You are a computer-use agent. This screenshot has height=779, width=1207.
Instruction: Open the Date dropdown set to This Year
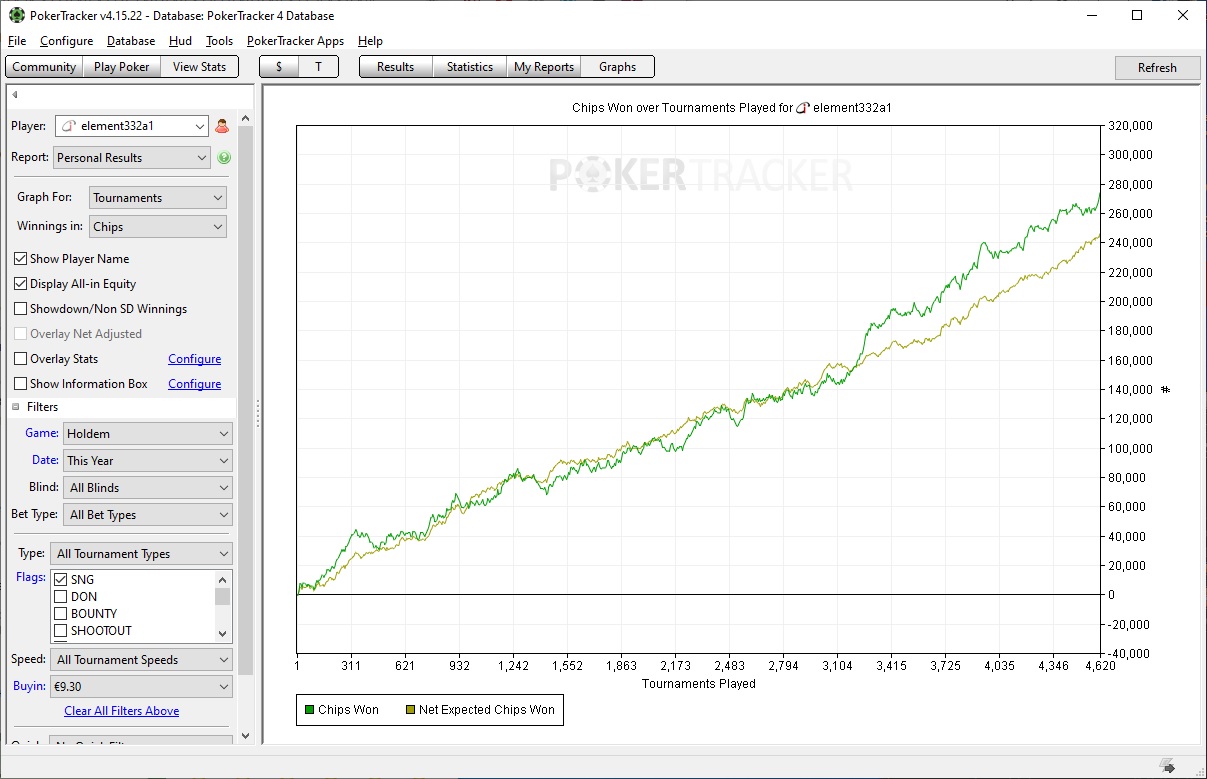click(x=148, y=461)
